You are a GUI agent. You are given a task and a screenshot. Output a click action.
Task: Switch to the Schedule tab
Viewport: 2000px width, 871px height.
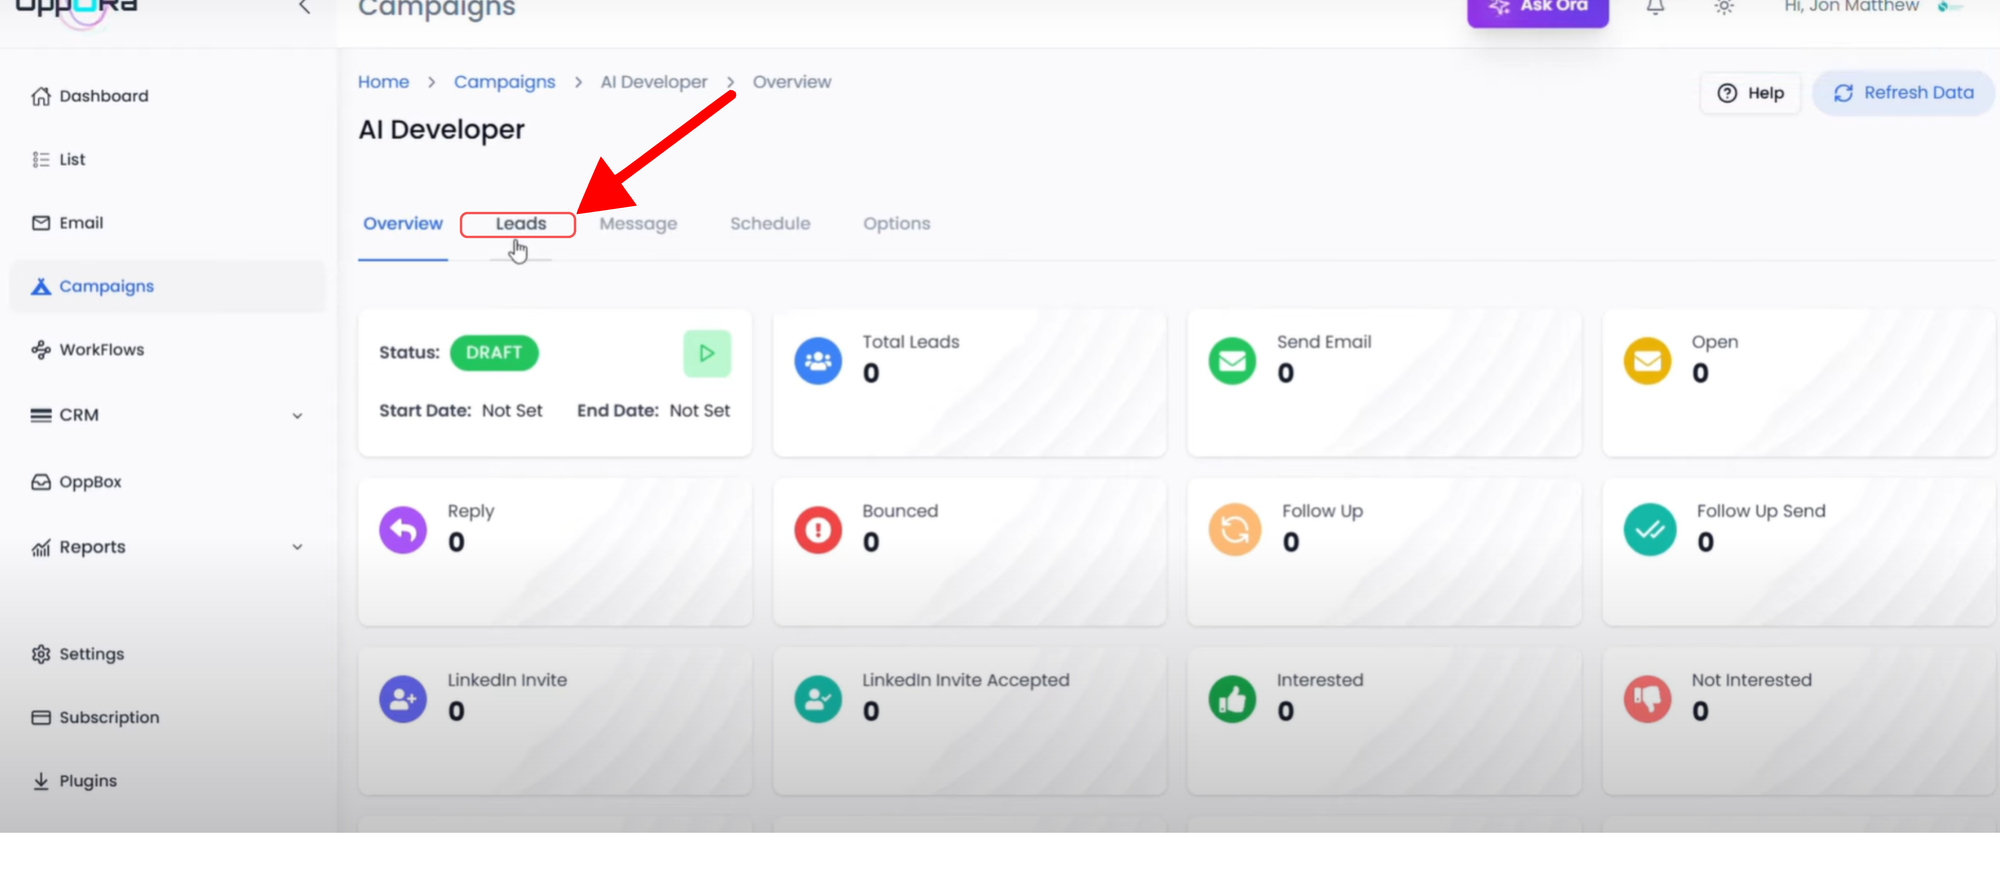[769, 224]
